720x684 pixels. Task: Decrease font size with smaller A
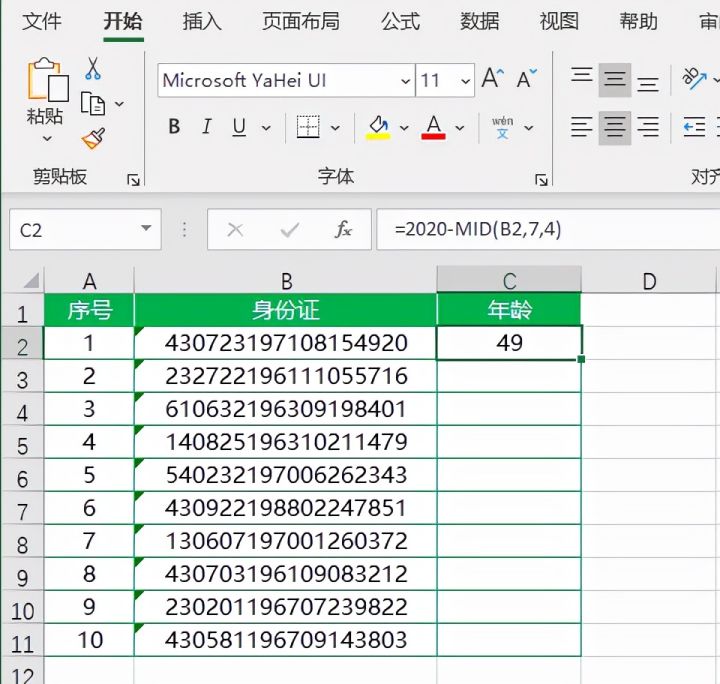point(526,78)
